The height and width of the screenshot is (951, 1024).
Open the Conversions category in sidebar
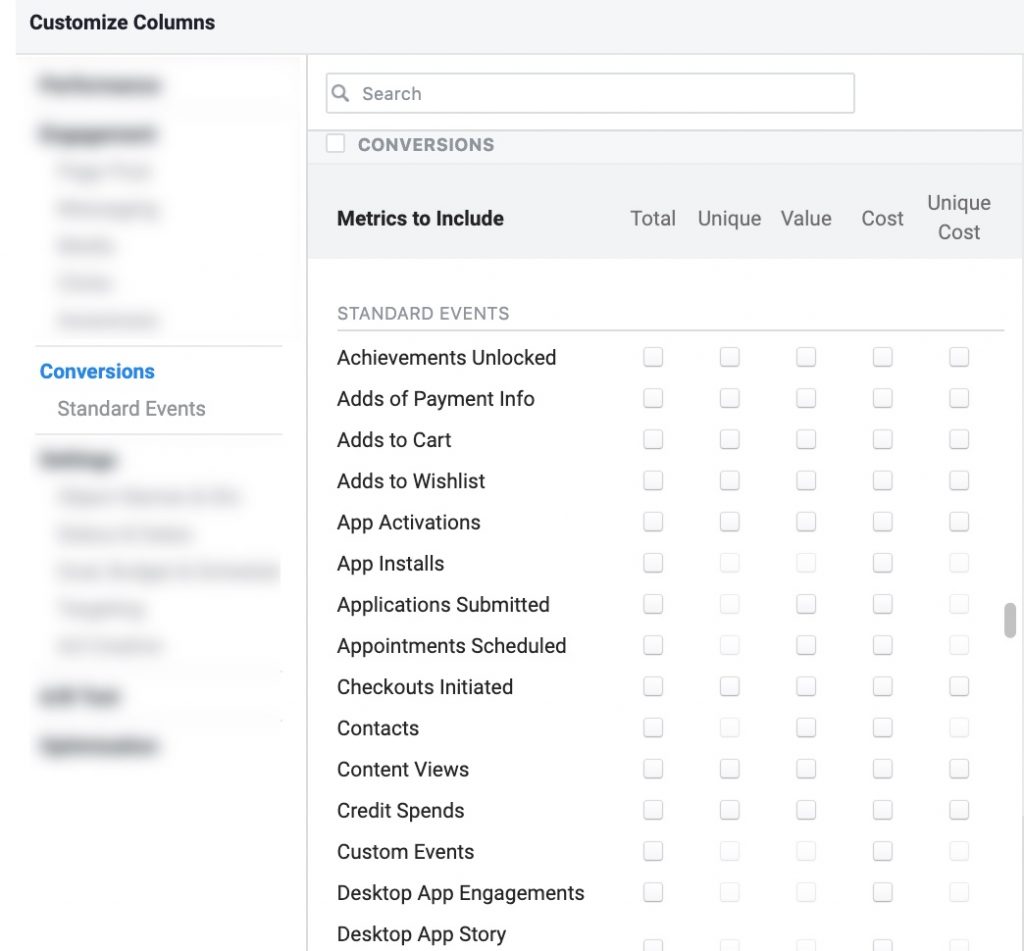pos(97,371)
